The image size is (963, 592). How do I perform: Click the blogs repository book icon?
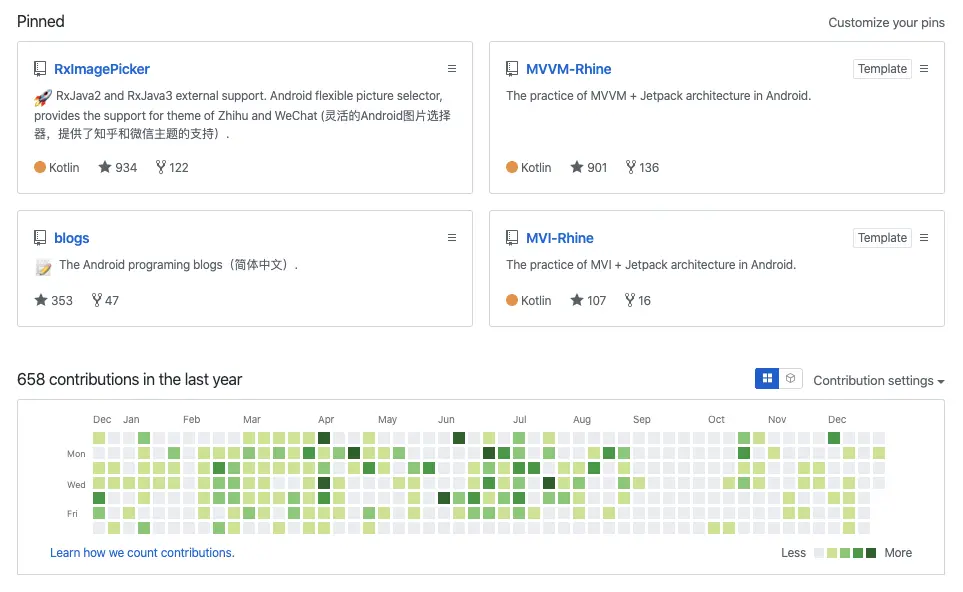point(40,238)
